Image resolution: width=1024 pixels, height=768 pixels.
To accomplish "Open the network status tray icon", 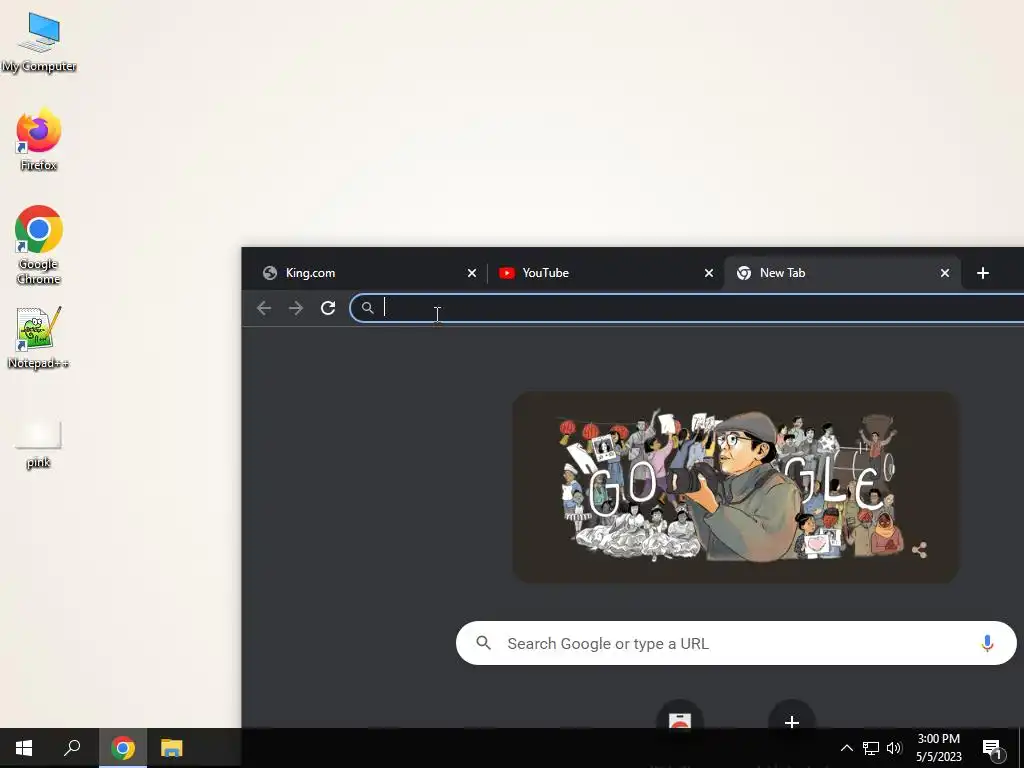I will coord(871,748).
